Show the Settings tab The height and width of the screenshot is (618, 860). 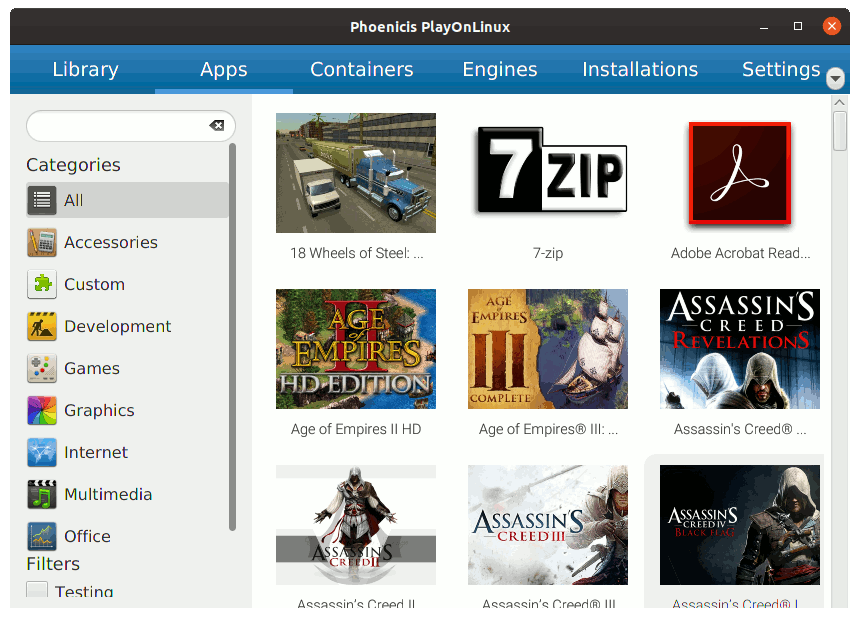(781, 69)
